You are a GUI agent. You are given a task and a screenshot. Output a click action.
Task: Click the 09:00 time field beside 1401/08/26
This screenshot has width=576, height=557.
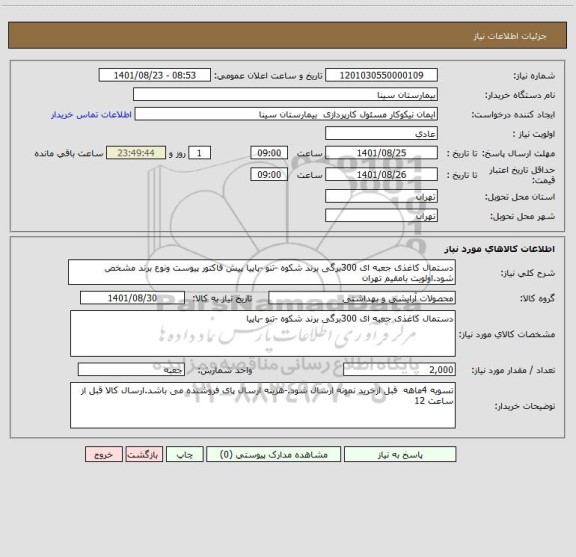pyautogui.click(x=269, y=174)
